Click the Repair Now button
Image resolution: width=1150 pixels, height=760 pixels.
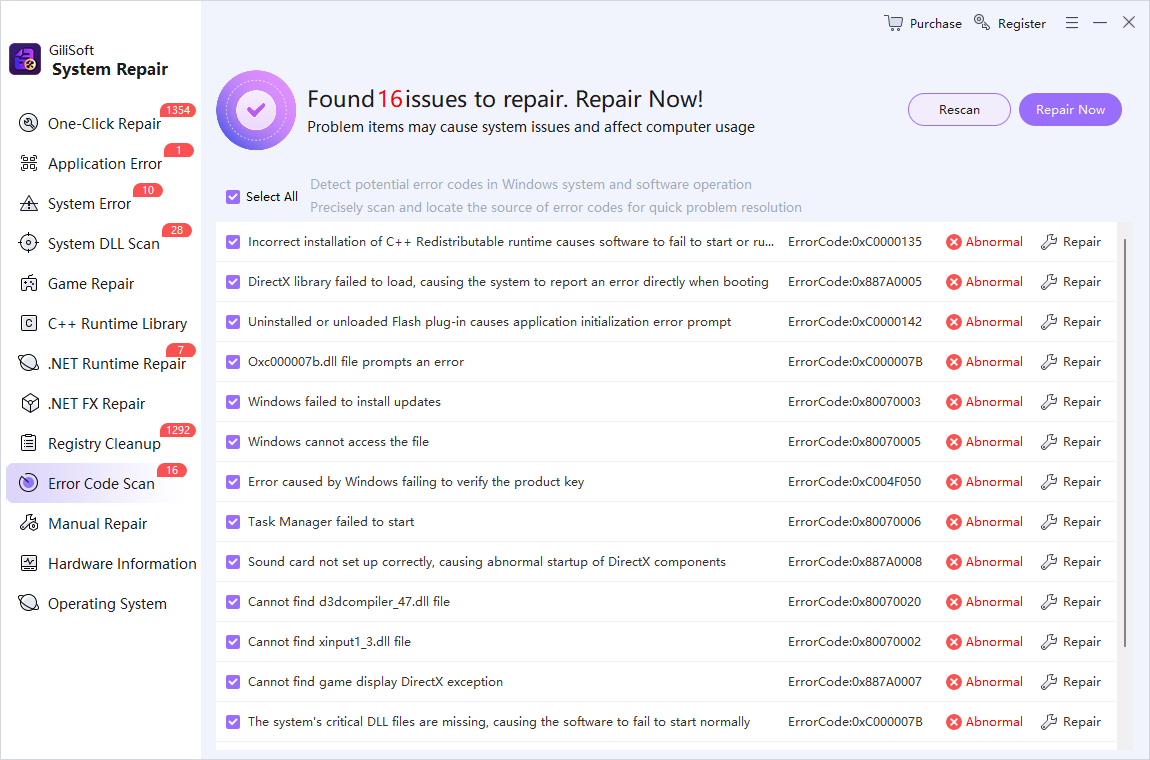coord(1070,109)
